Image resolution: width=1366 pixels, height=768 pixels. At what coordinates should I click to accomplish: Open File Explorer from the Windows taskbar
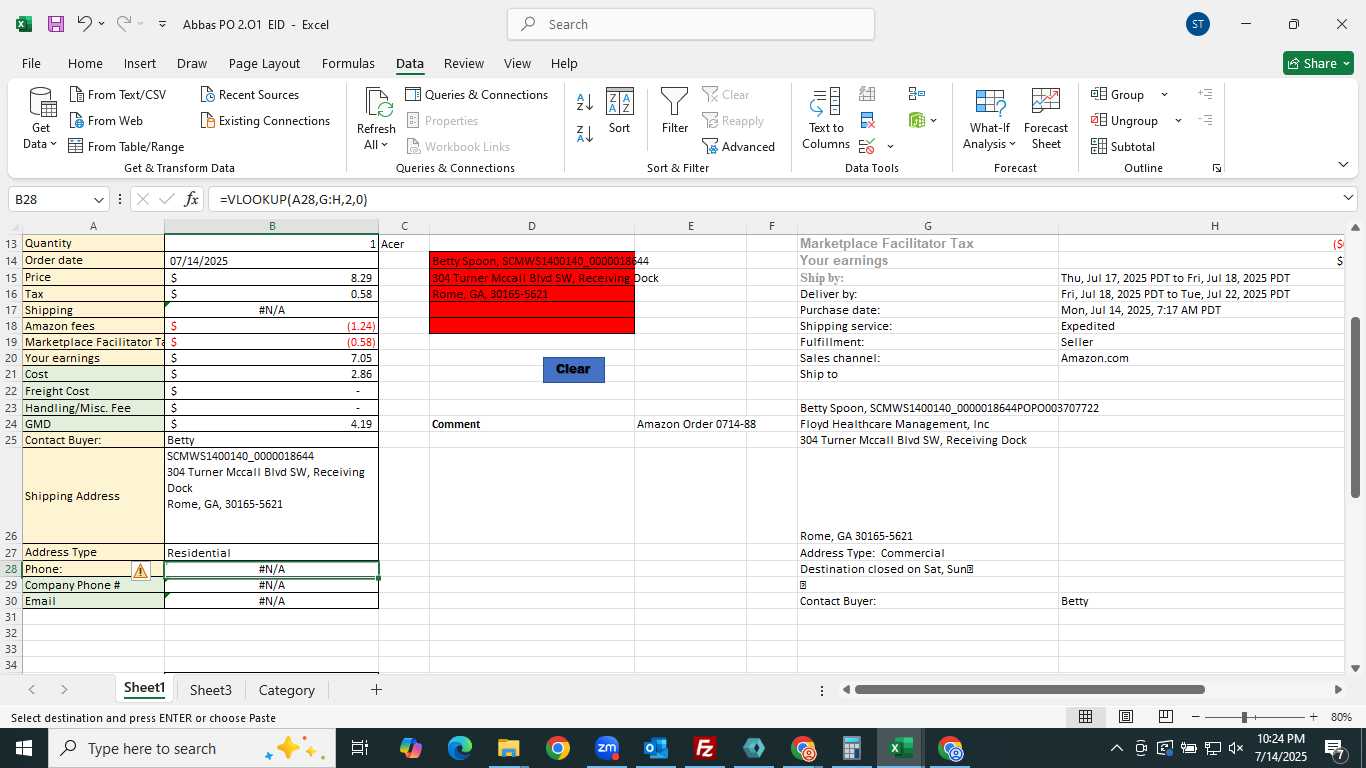click(508, 748)
